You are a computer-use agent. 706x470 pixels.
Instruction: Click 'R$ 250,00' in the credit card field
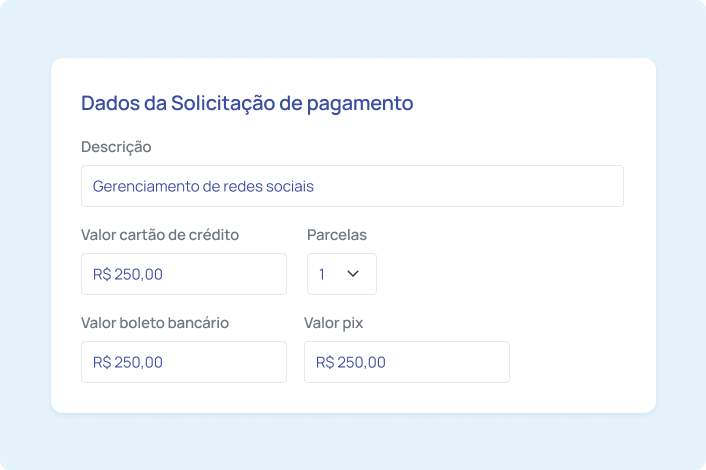[127, 274]
